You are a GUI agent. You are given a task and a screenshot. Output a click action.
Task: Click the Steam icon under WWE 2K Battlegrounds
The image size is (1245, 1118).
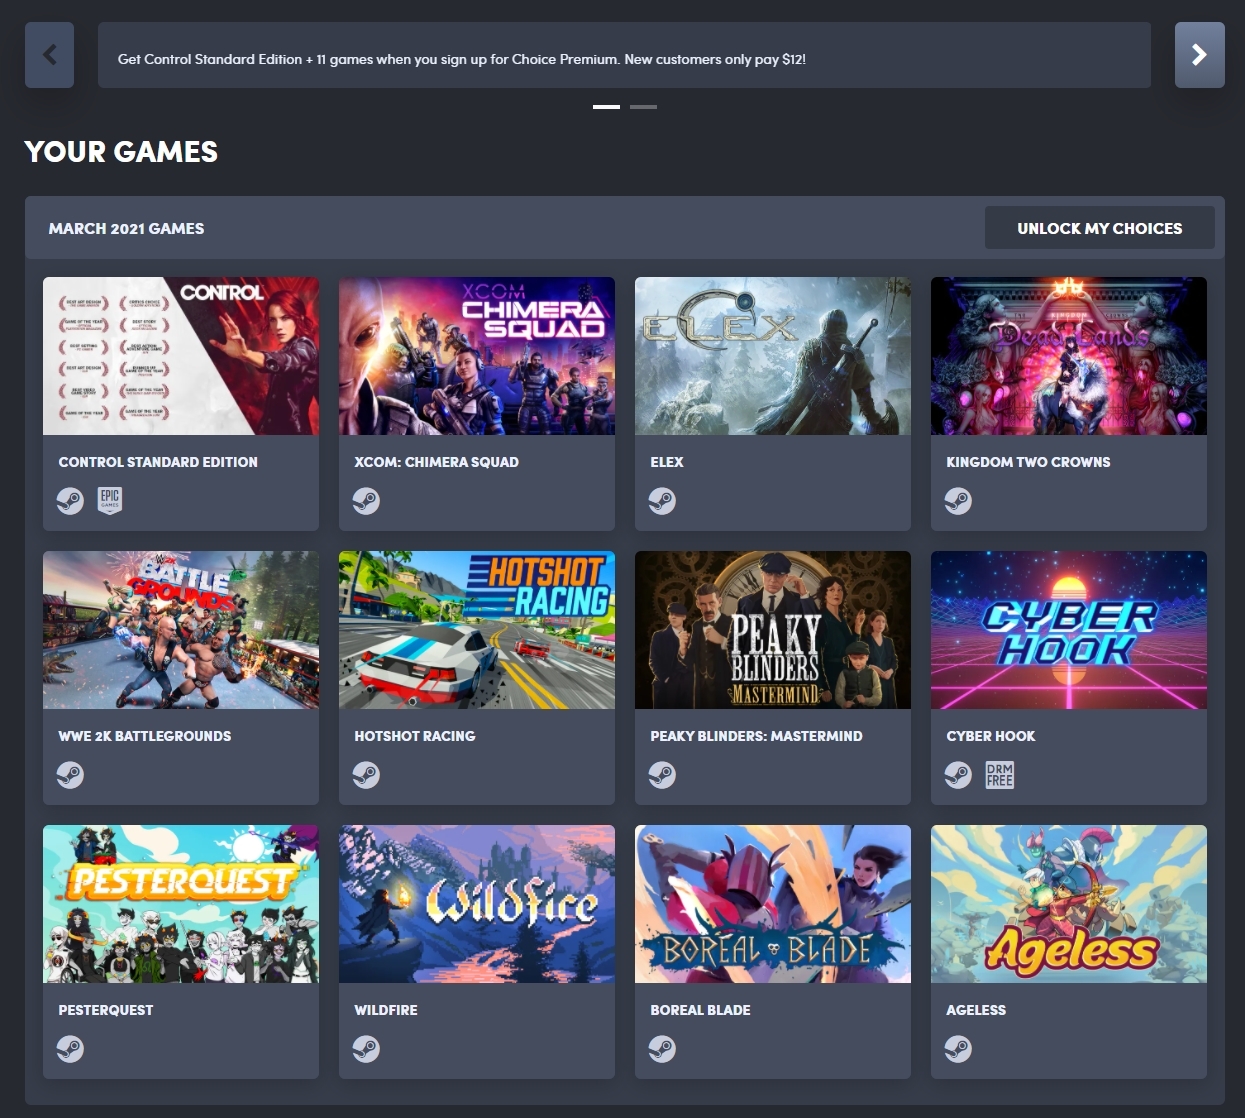click(70, 774)
